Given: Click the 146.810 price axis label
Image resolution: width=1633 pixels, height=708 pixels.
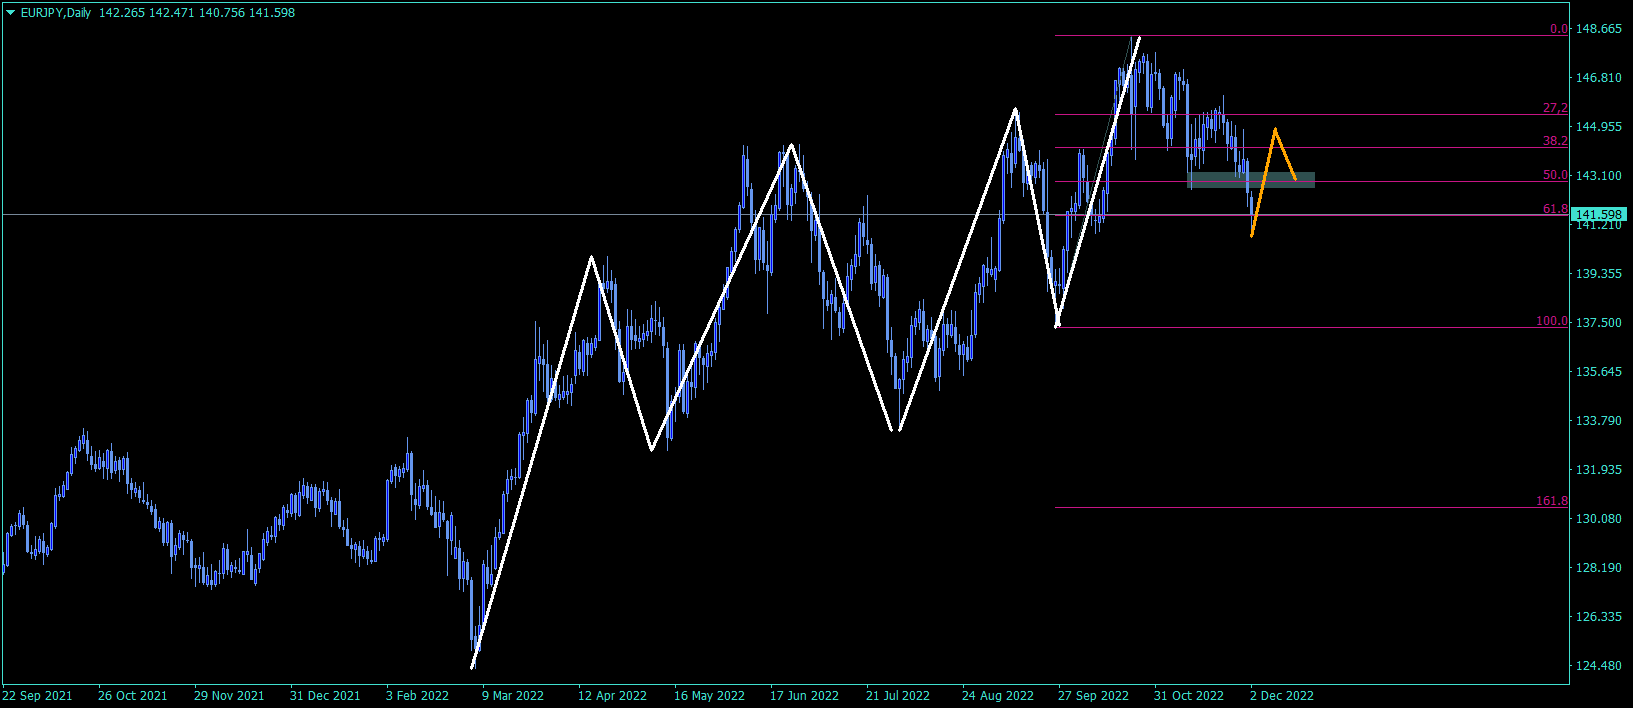Looking at the screenshot, I should 1599,78.
